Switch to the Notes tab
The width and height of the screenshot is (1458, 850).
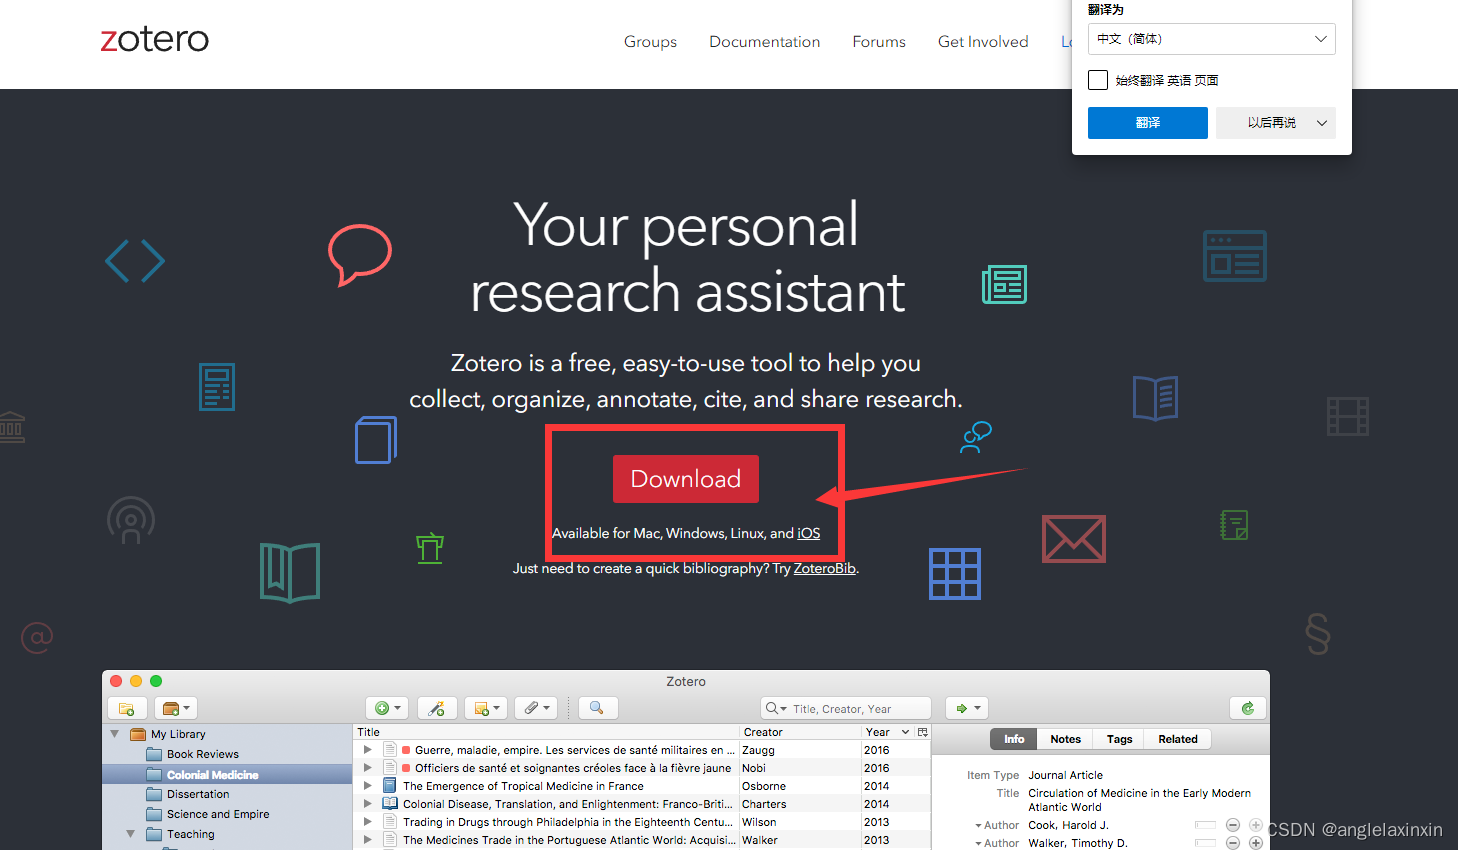tap(1065, 739)
